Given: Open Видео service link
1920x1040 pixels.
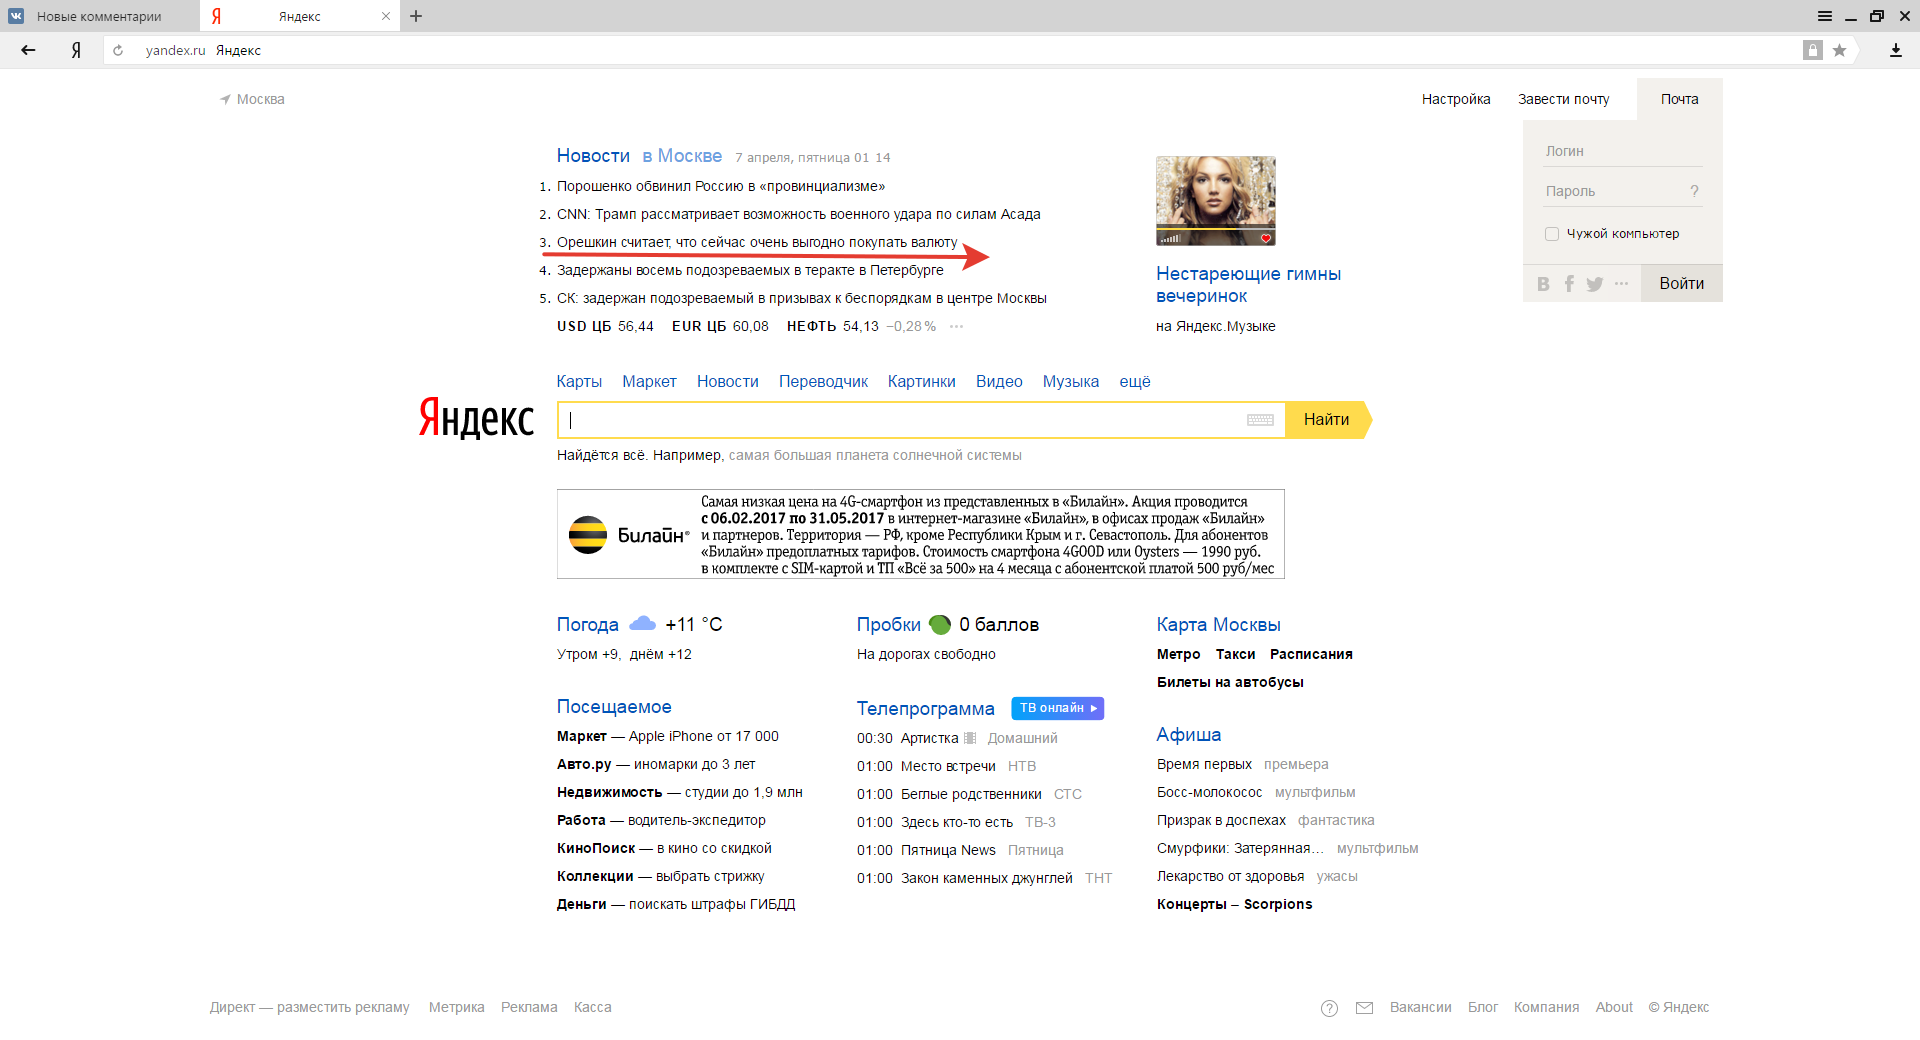Looking at the screenshot, I should 999,381.
